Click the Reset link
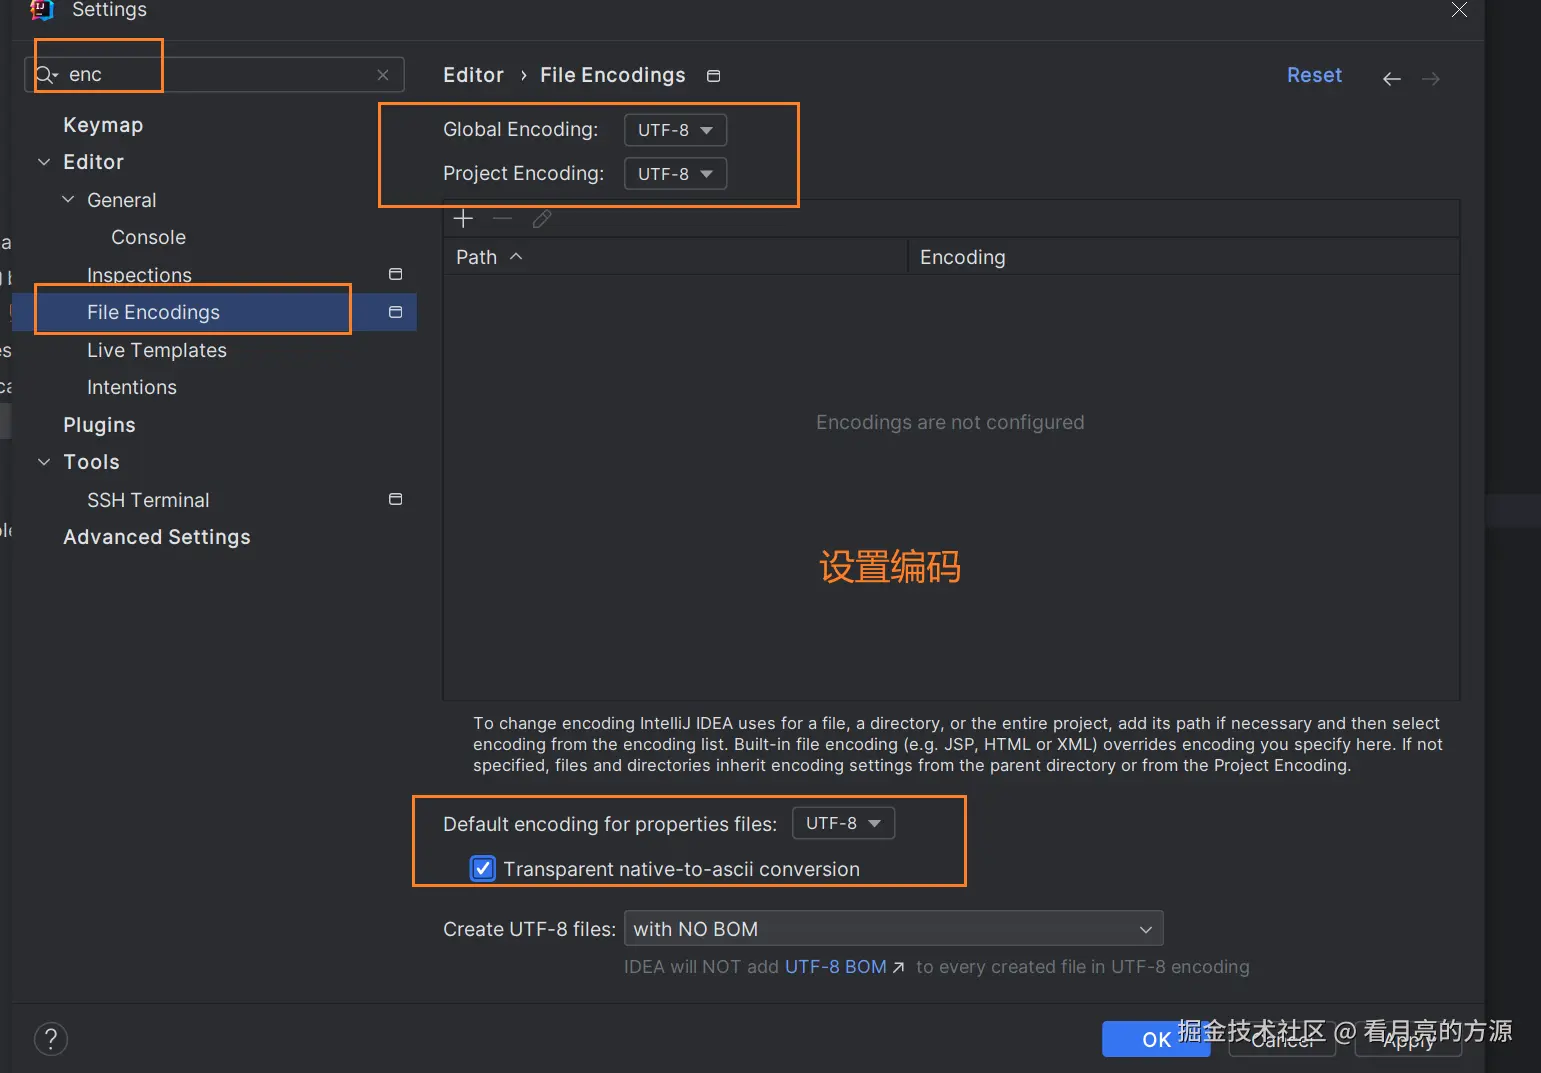 [x=1314, y=75]
